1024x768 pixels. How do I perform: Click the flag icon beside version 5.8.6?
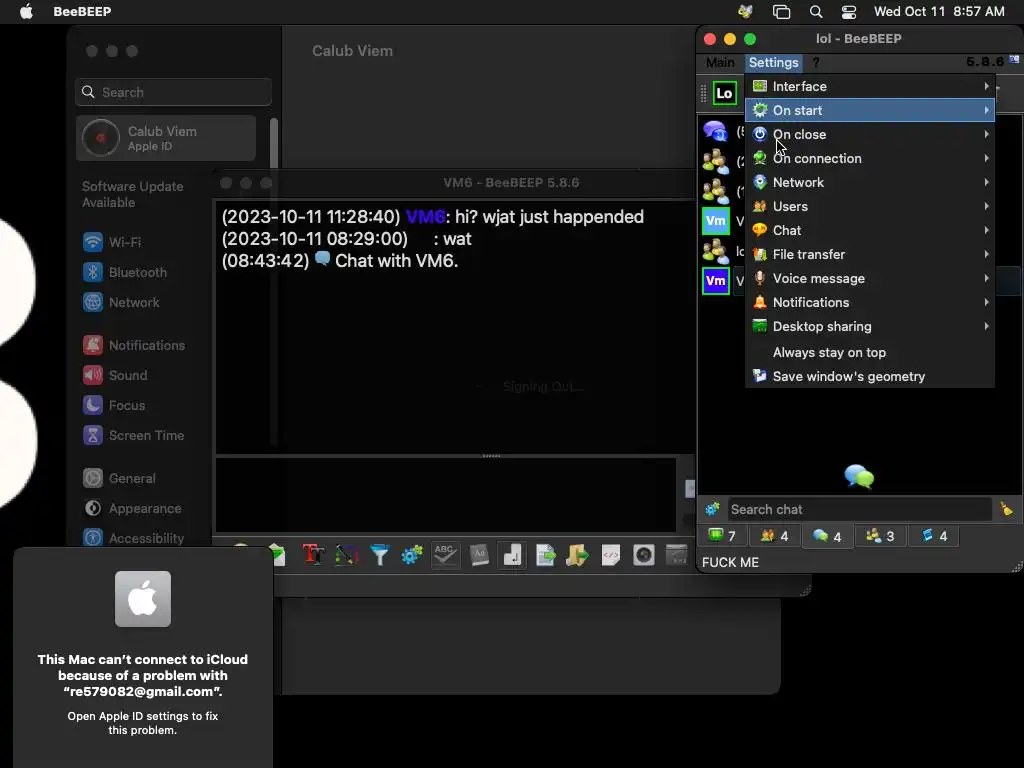(x=1014, y=59)
